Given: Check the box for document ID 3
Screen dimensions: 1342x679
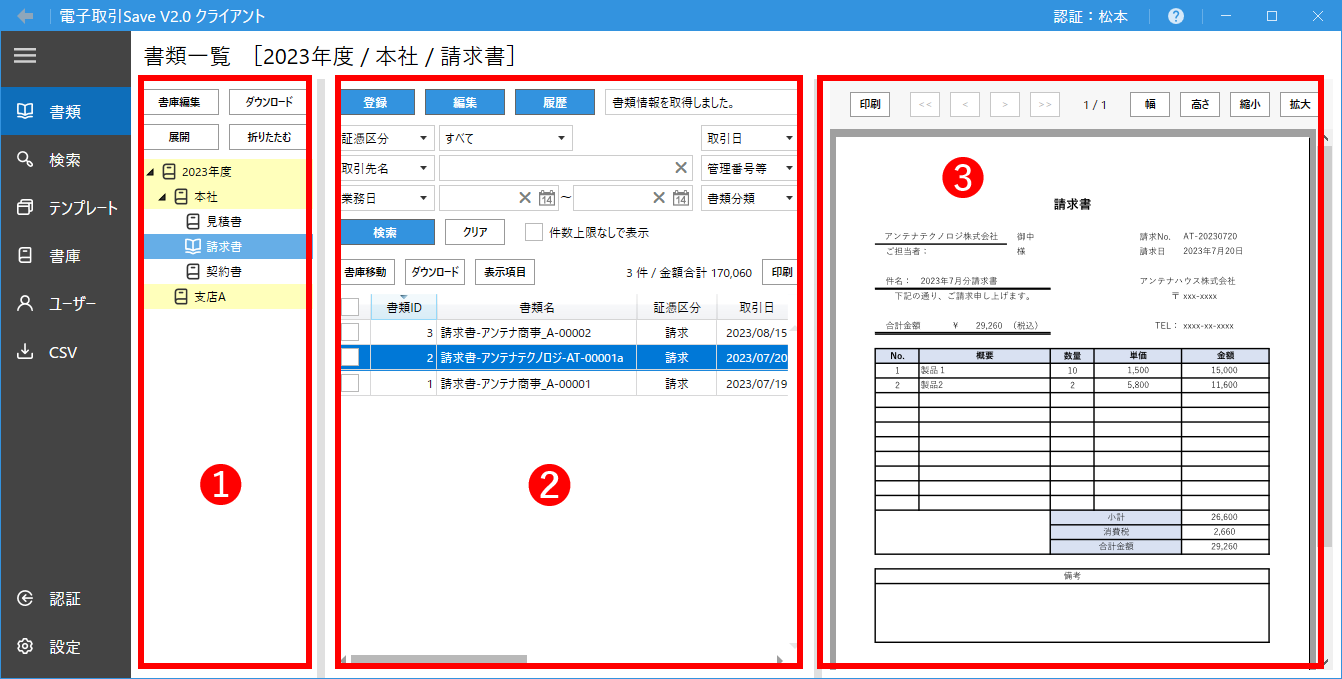Looking at the screenshot, I should [x=350, y=332].
